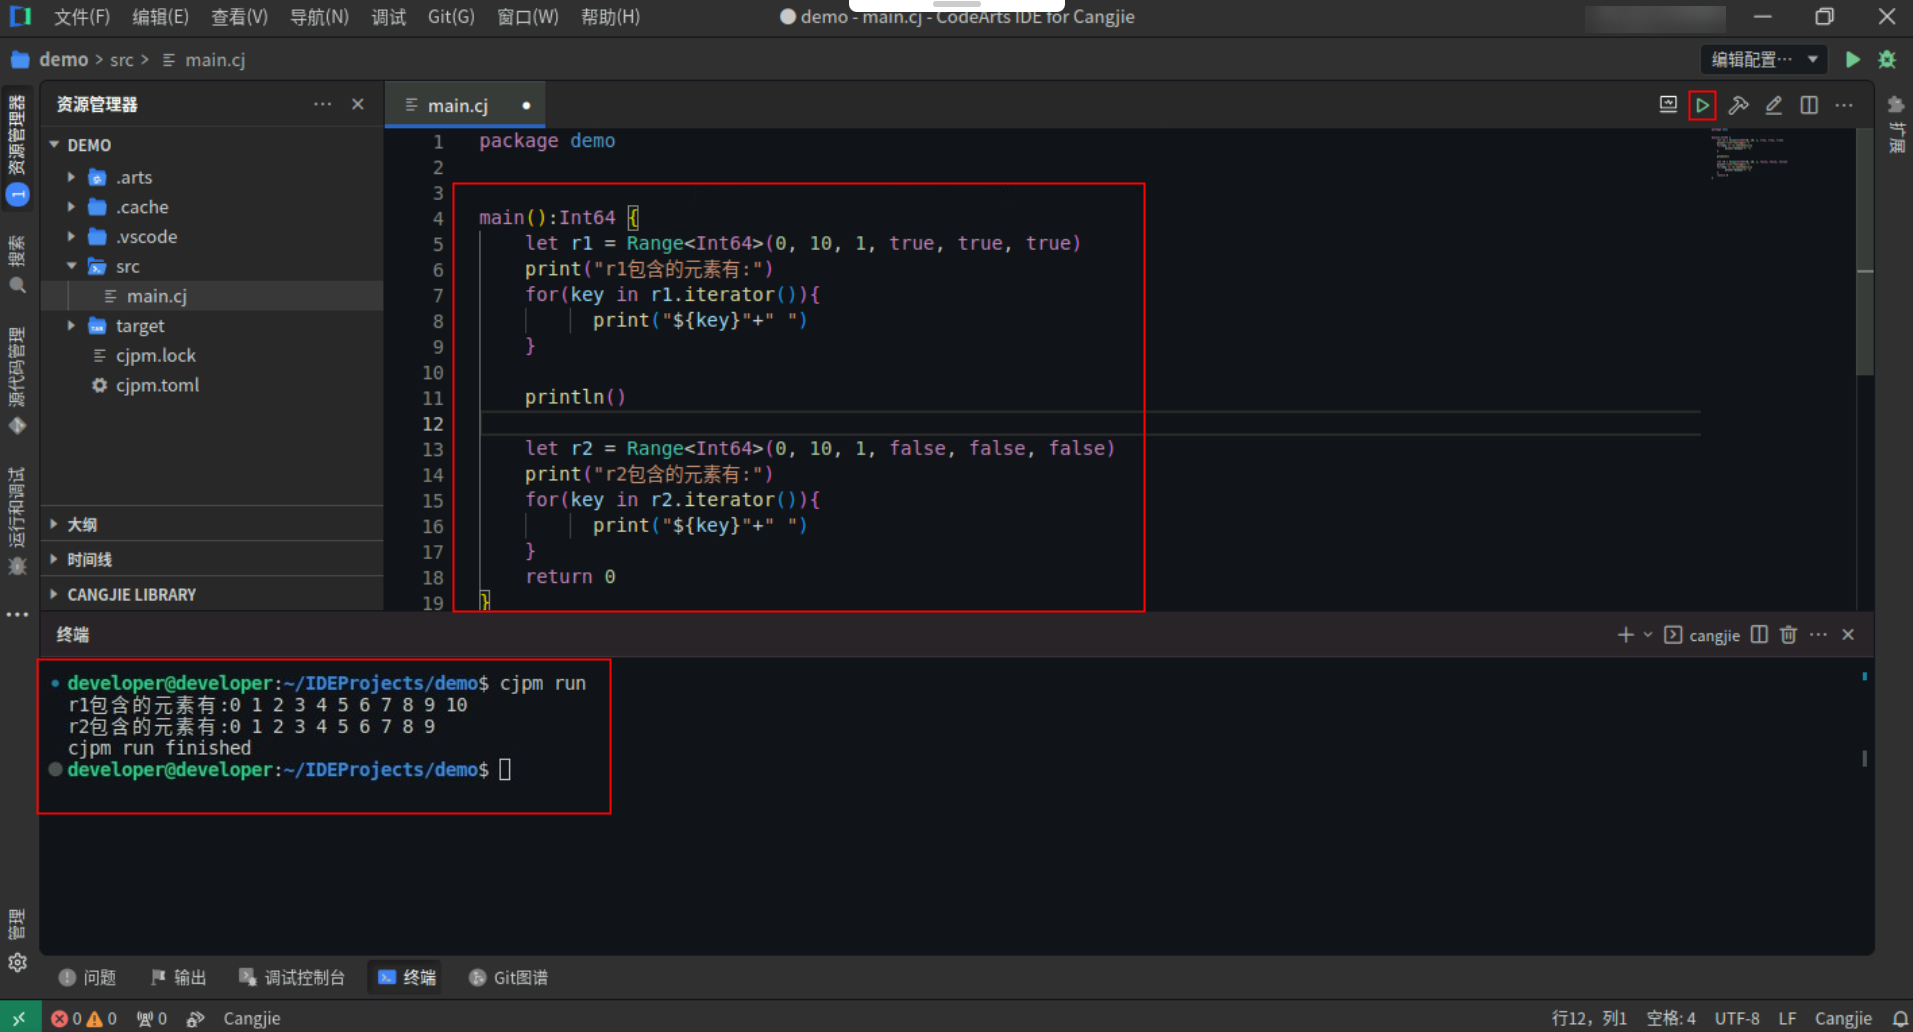Switch to the Debug Console tab

[x=292, y=977]
